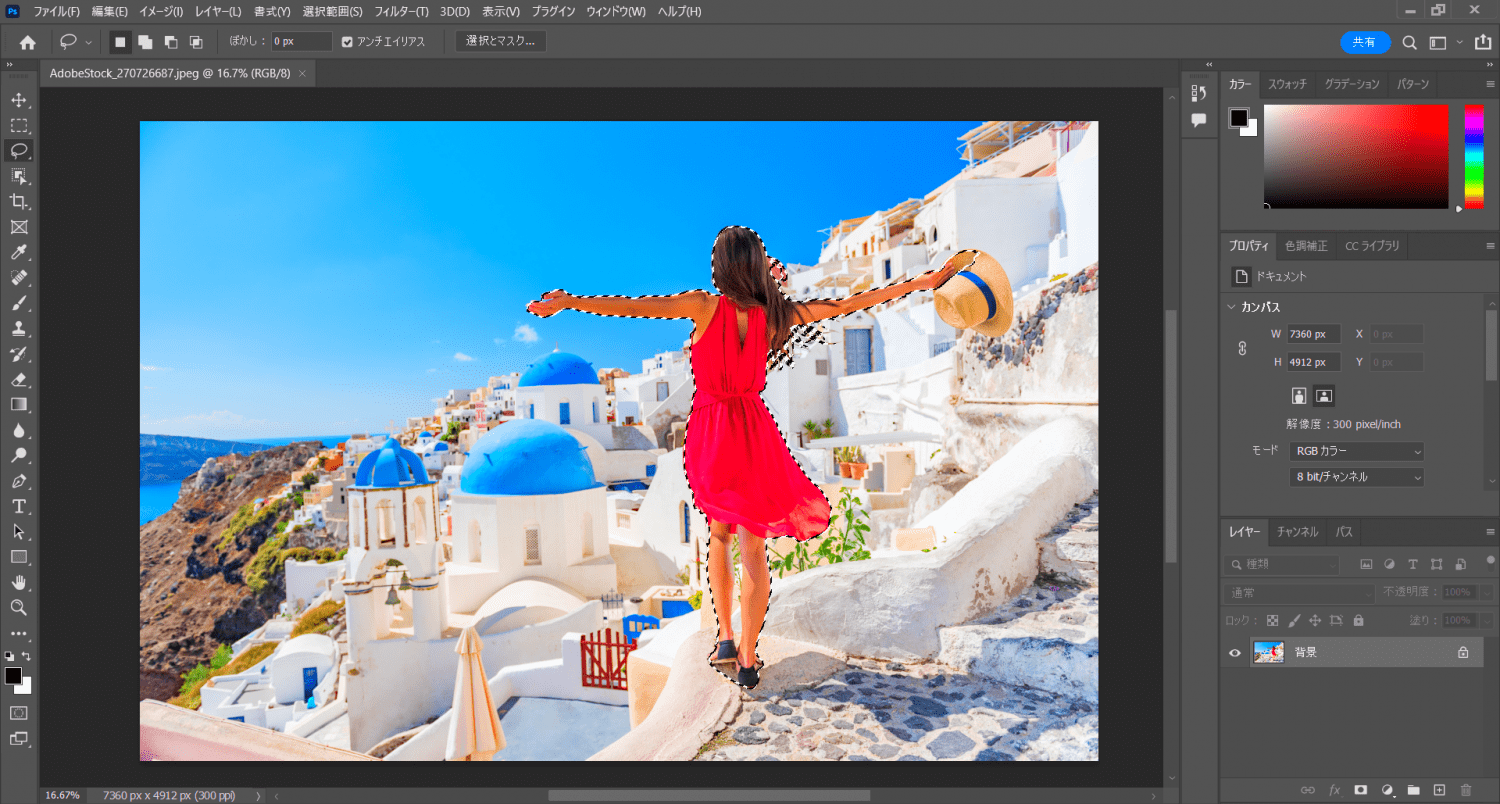Select the Gradient tool

click(x=18, y=404)
